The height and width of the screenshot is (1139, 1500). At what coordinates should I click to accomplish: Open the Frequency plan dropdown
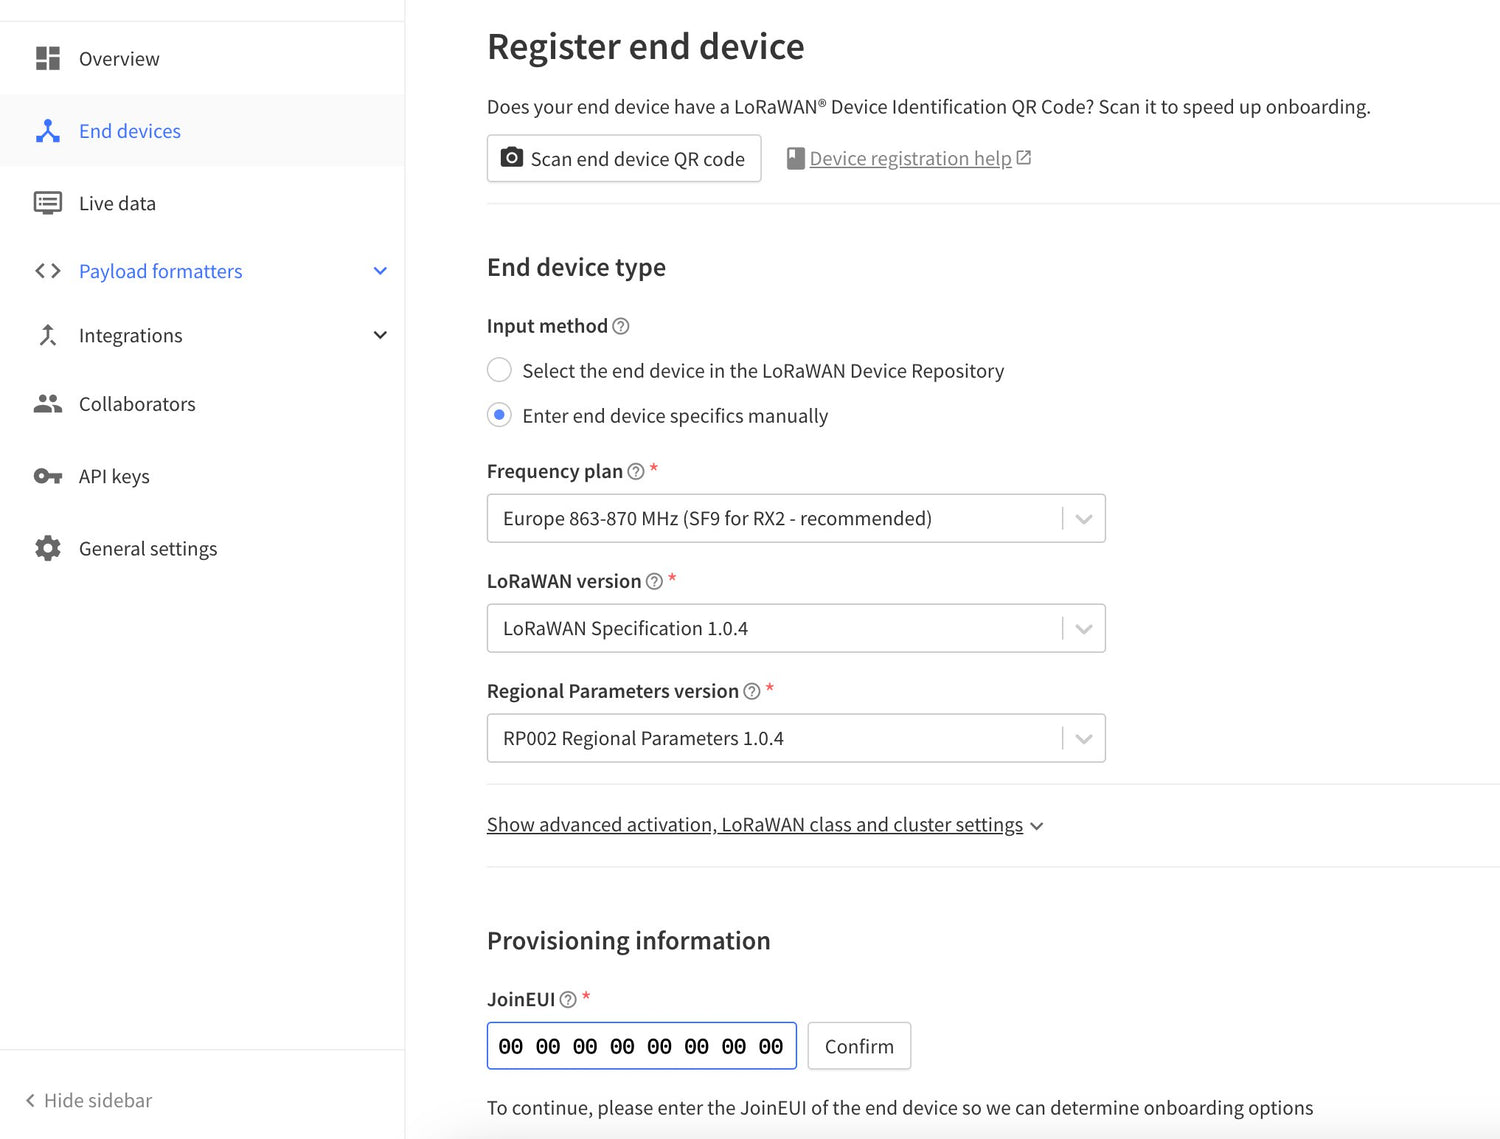(x=1084, y=518)
